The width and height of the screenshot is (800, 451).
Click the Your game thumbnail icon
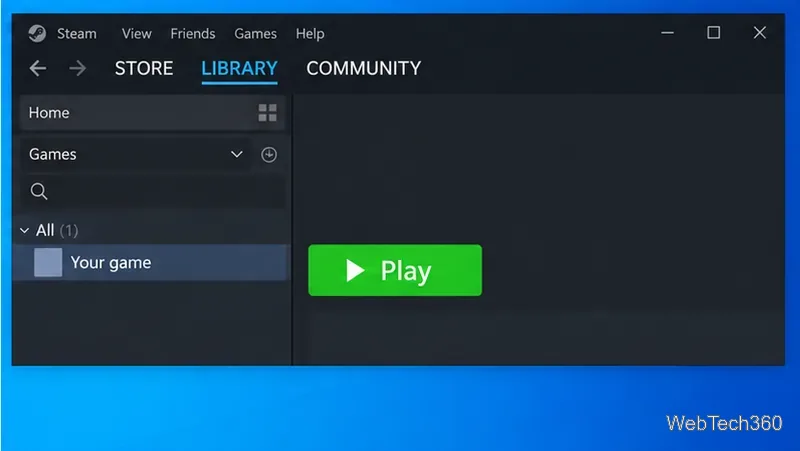(x=48, y=262)
